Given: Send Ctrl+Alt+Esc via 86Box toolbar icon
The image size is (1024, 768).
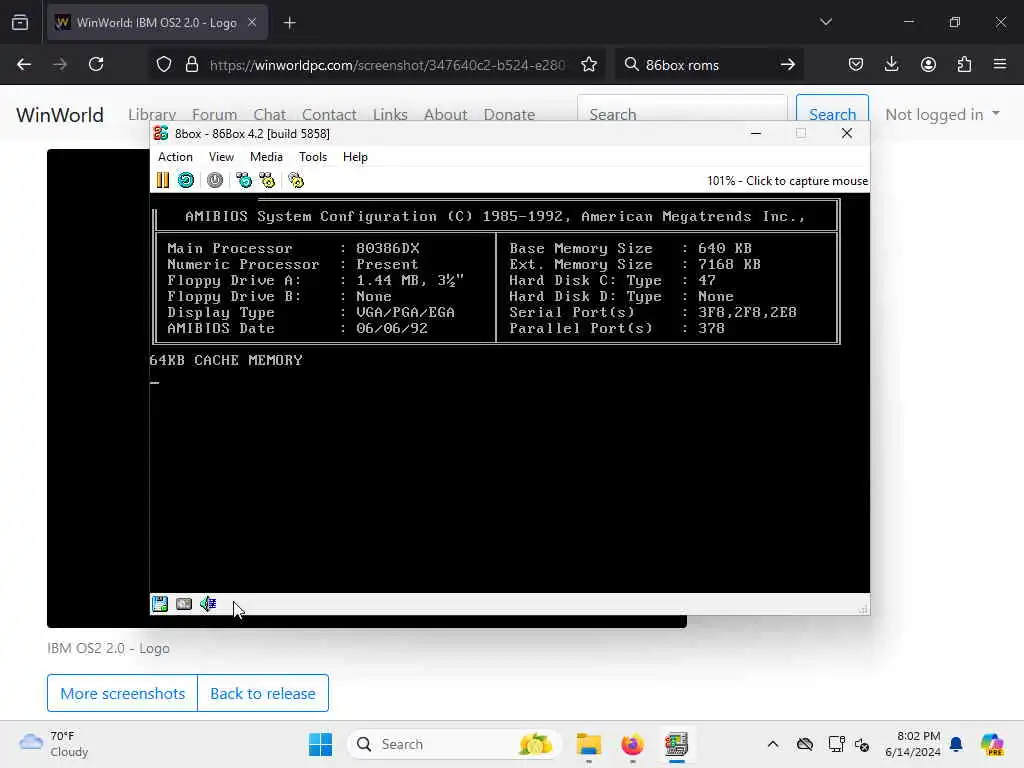Looking at the screenshot, I should 267,180.
